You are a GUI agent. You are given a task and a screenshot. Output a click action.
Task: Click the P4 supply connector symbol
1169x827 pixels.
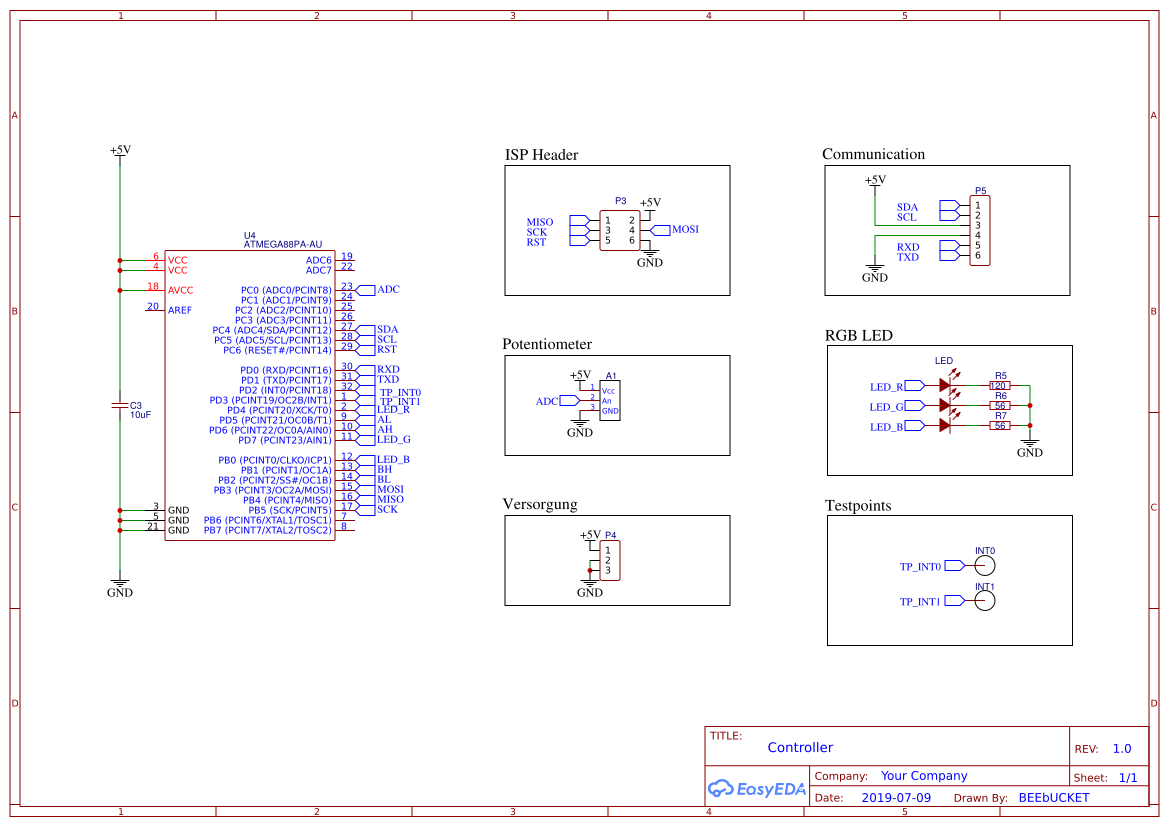pyautogui.click(x=608, y=560)
